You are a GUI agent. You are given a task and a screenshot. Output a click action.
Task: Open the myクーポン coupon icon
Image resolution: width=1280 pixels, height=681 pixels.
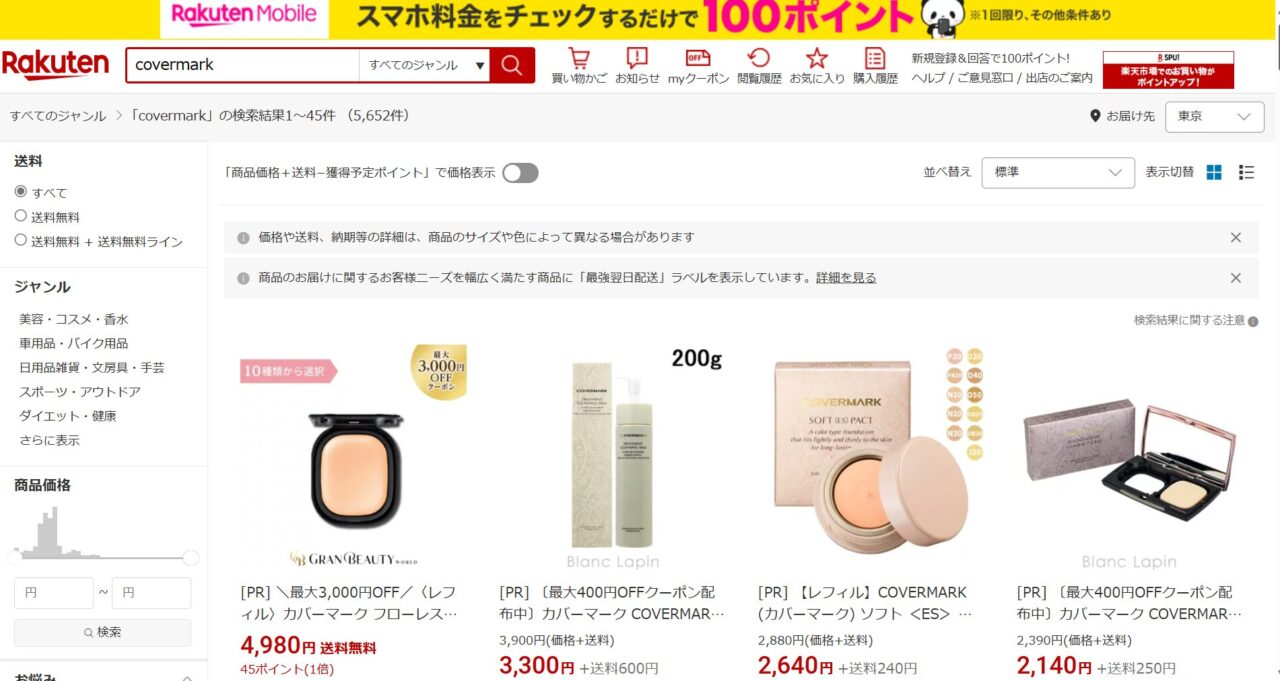pos(698,66)
